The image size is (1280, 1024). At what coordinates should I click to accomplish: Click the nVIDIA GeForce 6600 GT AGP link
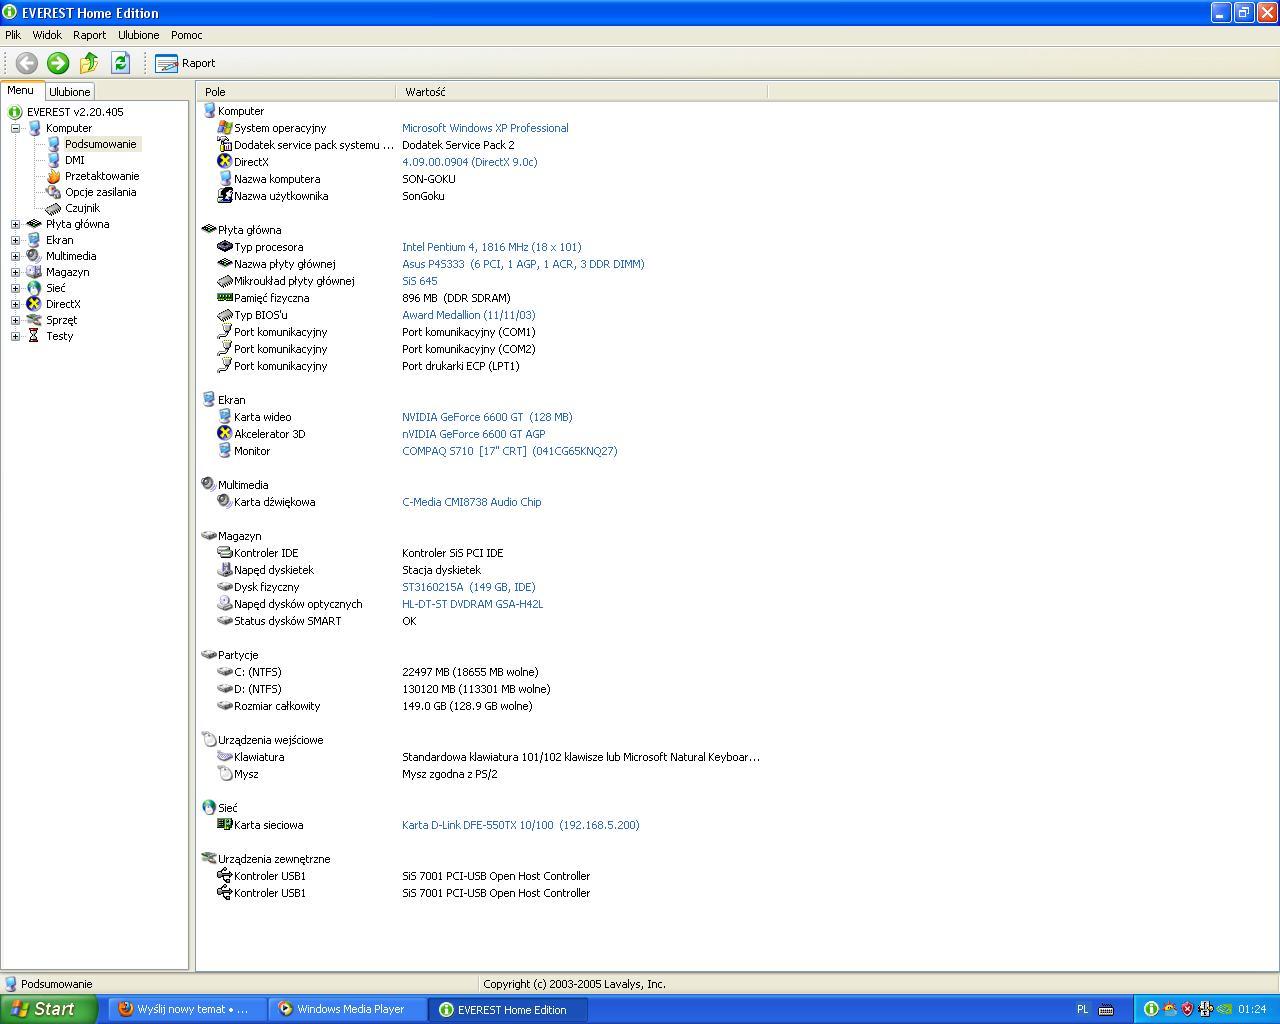pyautogui.click(x=473, y=434)
